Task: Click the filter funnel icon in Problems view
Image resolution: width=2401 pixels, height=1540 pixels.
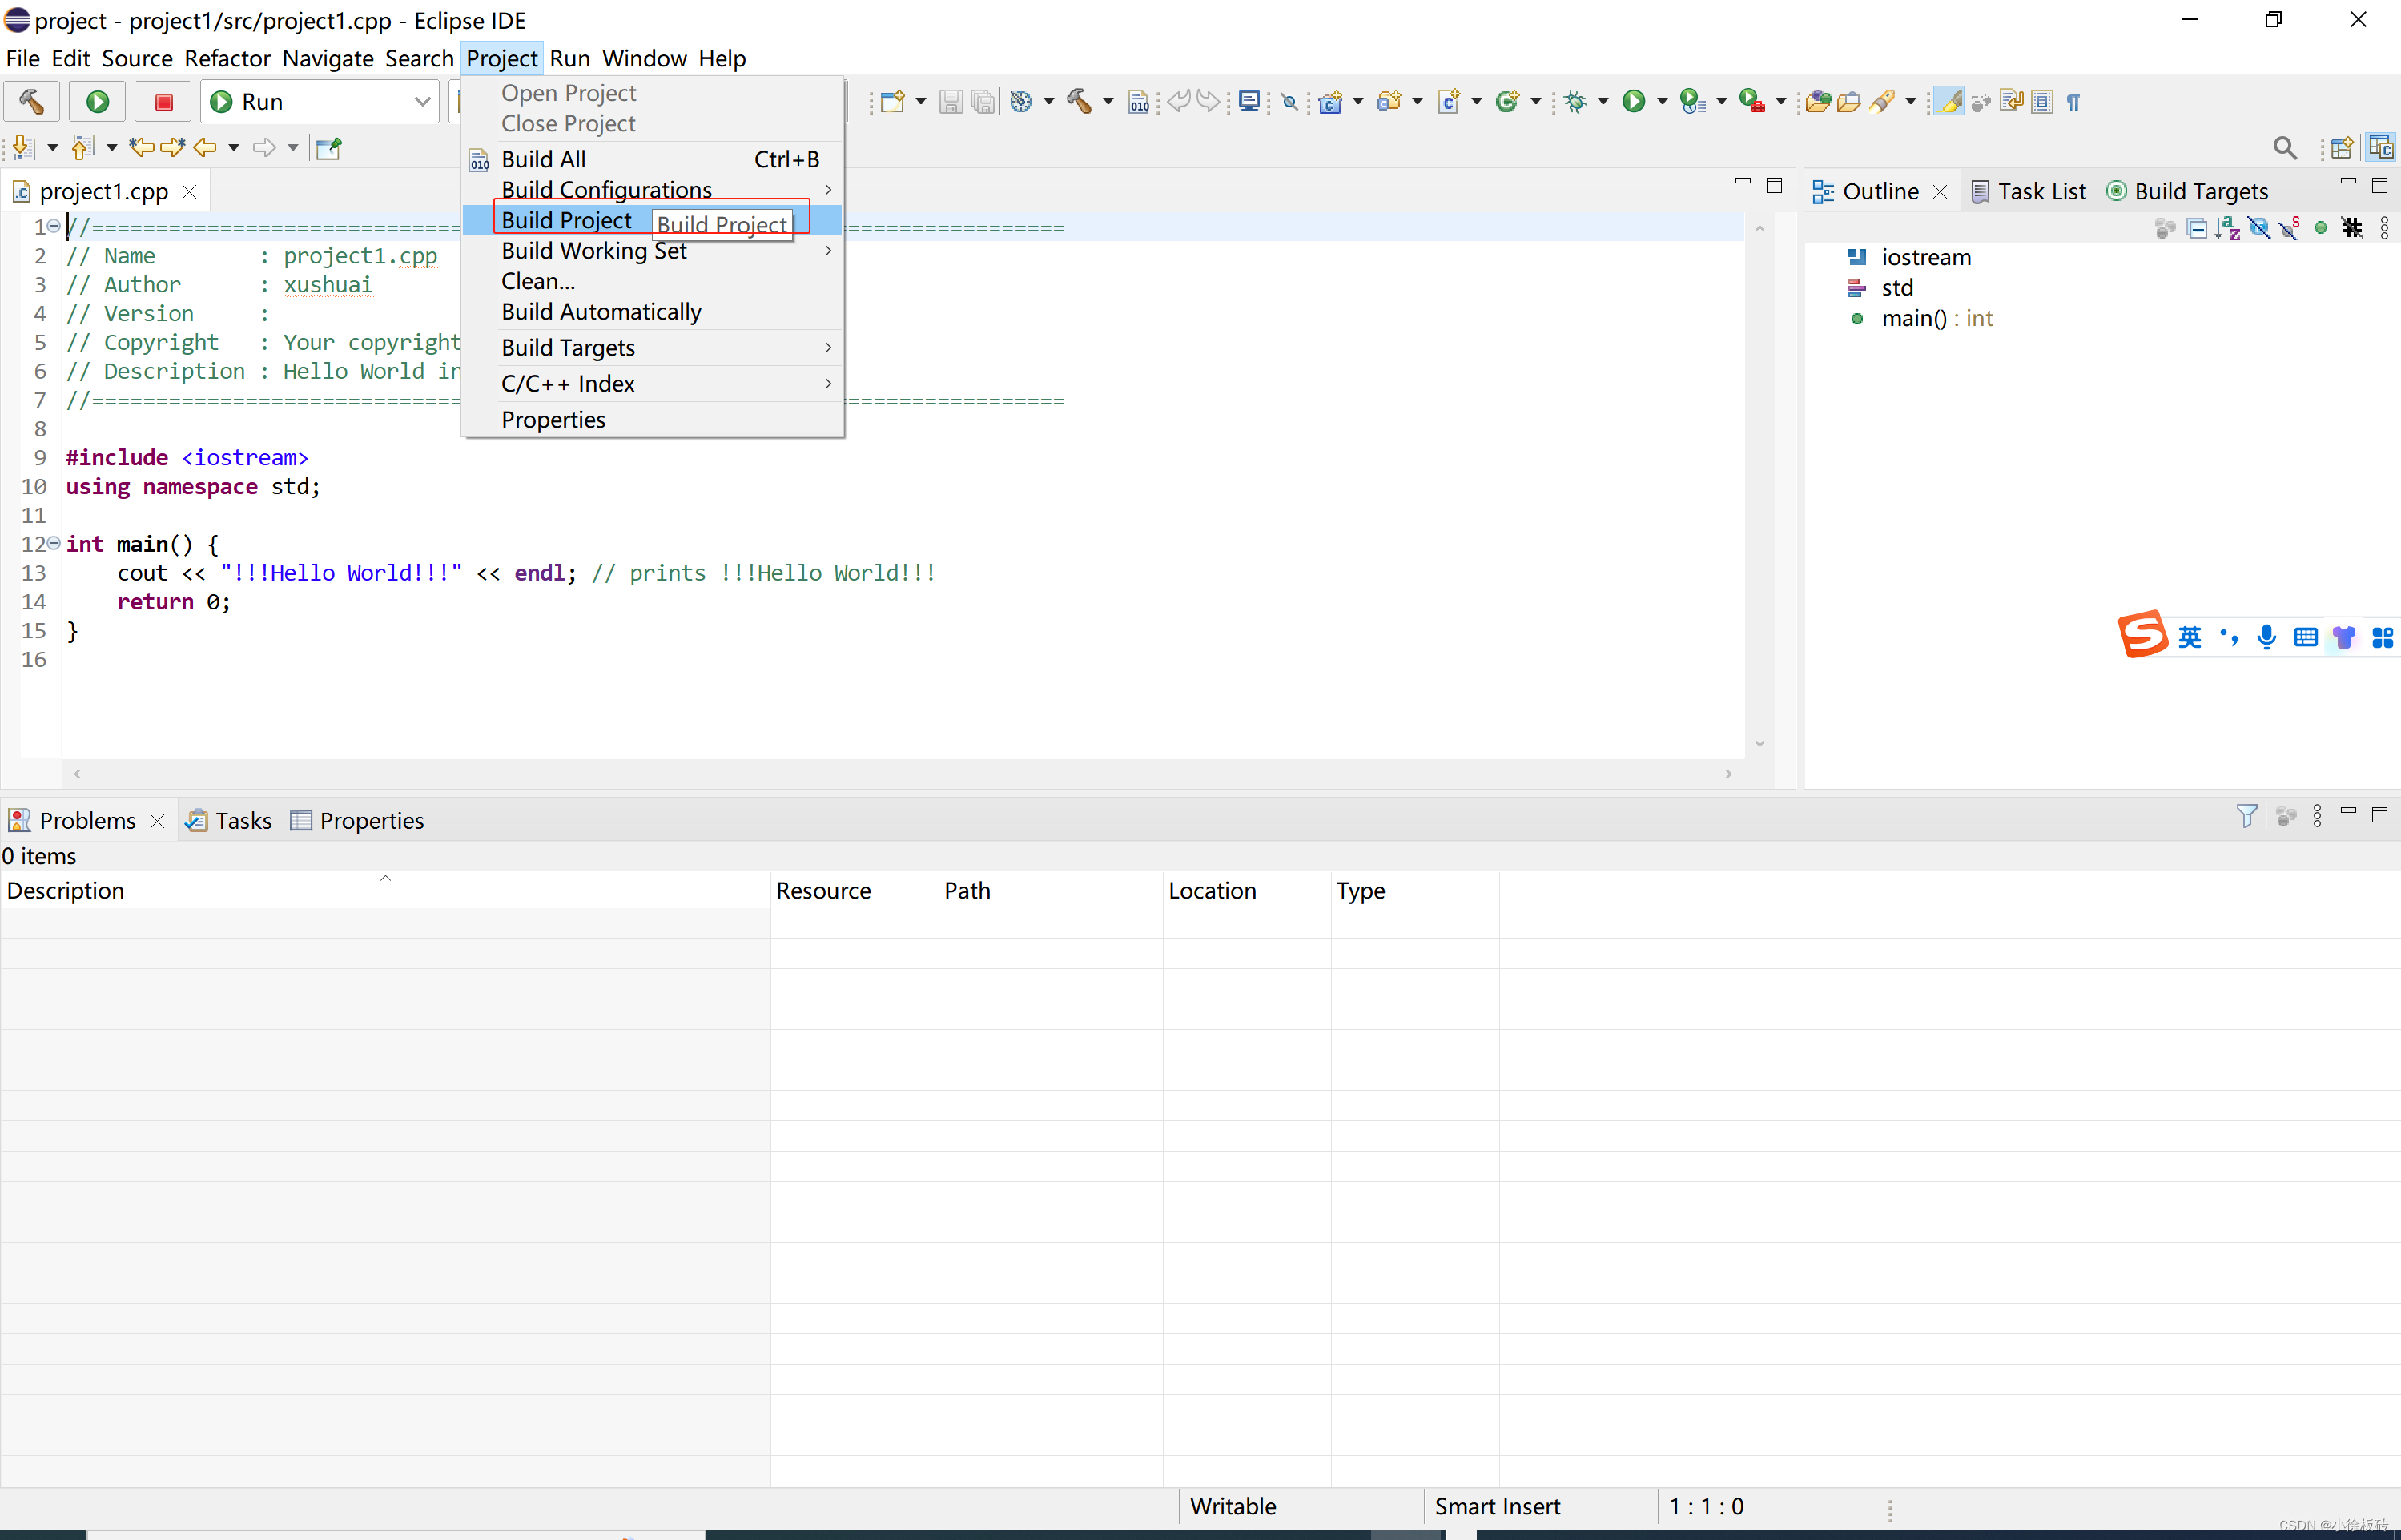Action: [2246, 816]
